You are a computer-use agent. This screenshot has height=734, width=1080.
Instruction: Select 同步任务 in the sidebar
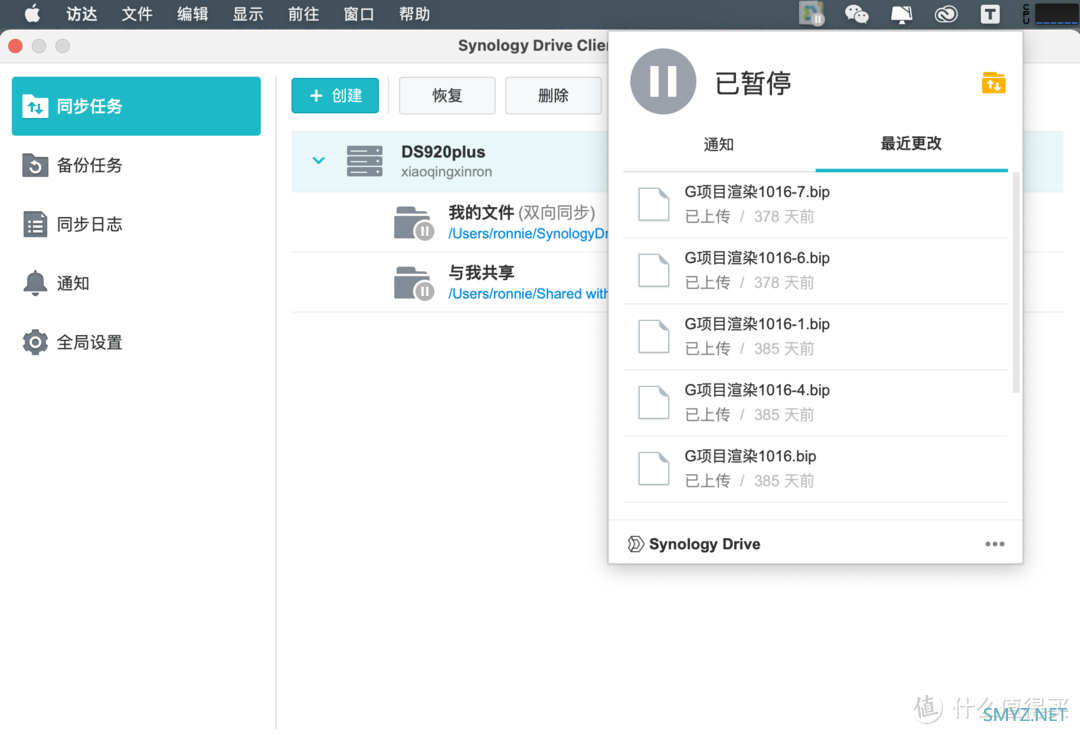(x=136, y=106)
